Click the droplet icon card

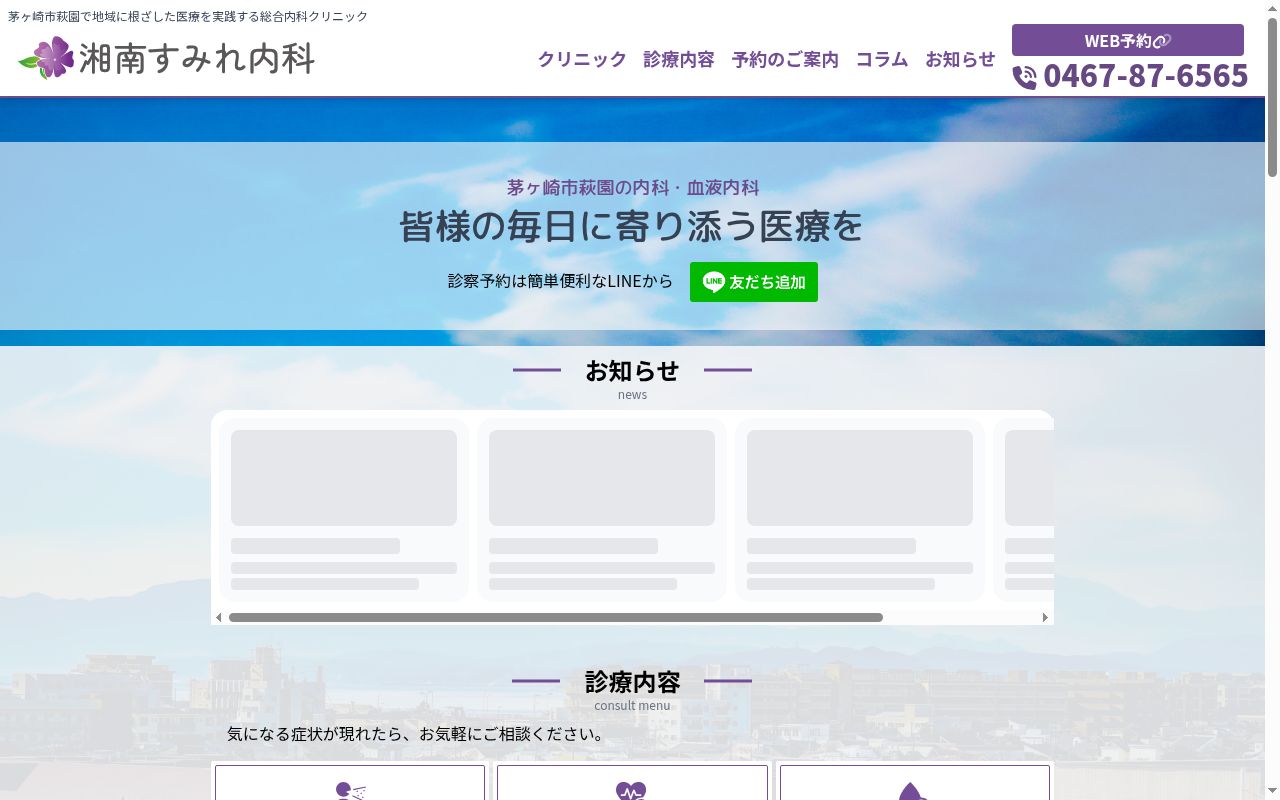coord(915,783)
